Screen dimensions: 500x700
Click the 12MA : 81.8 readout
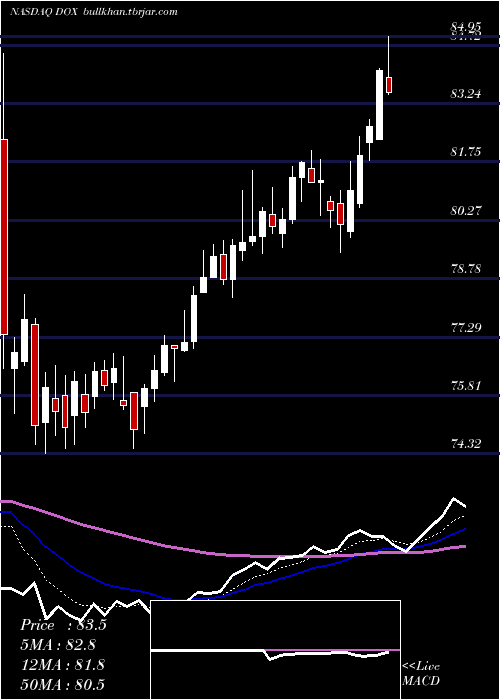coord(62,664)
